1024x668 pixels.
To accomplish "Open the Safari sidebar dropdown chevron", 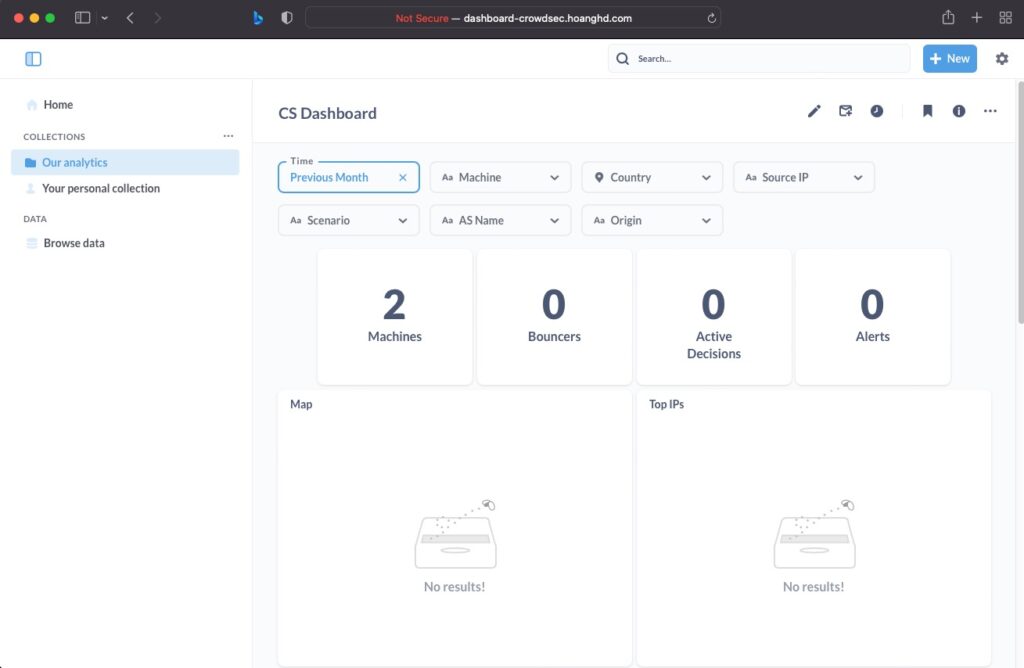I will 104,18.
